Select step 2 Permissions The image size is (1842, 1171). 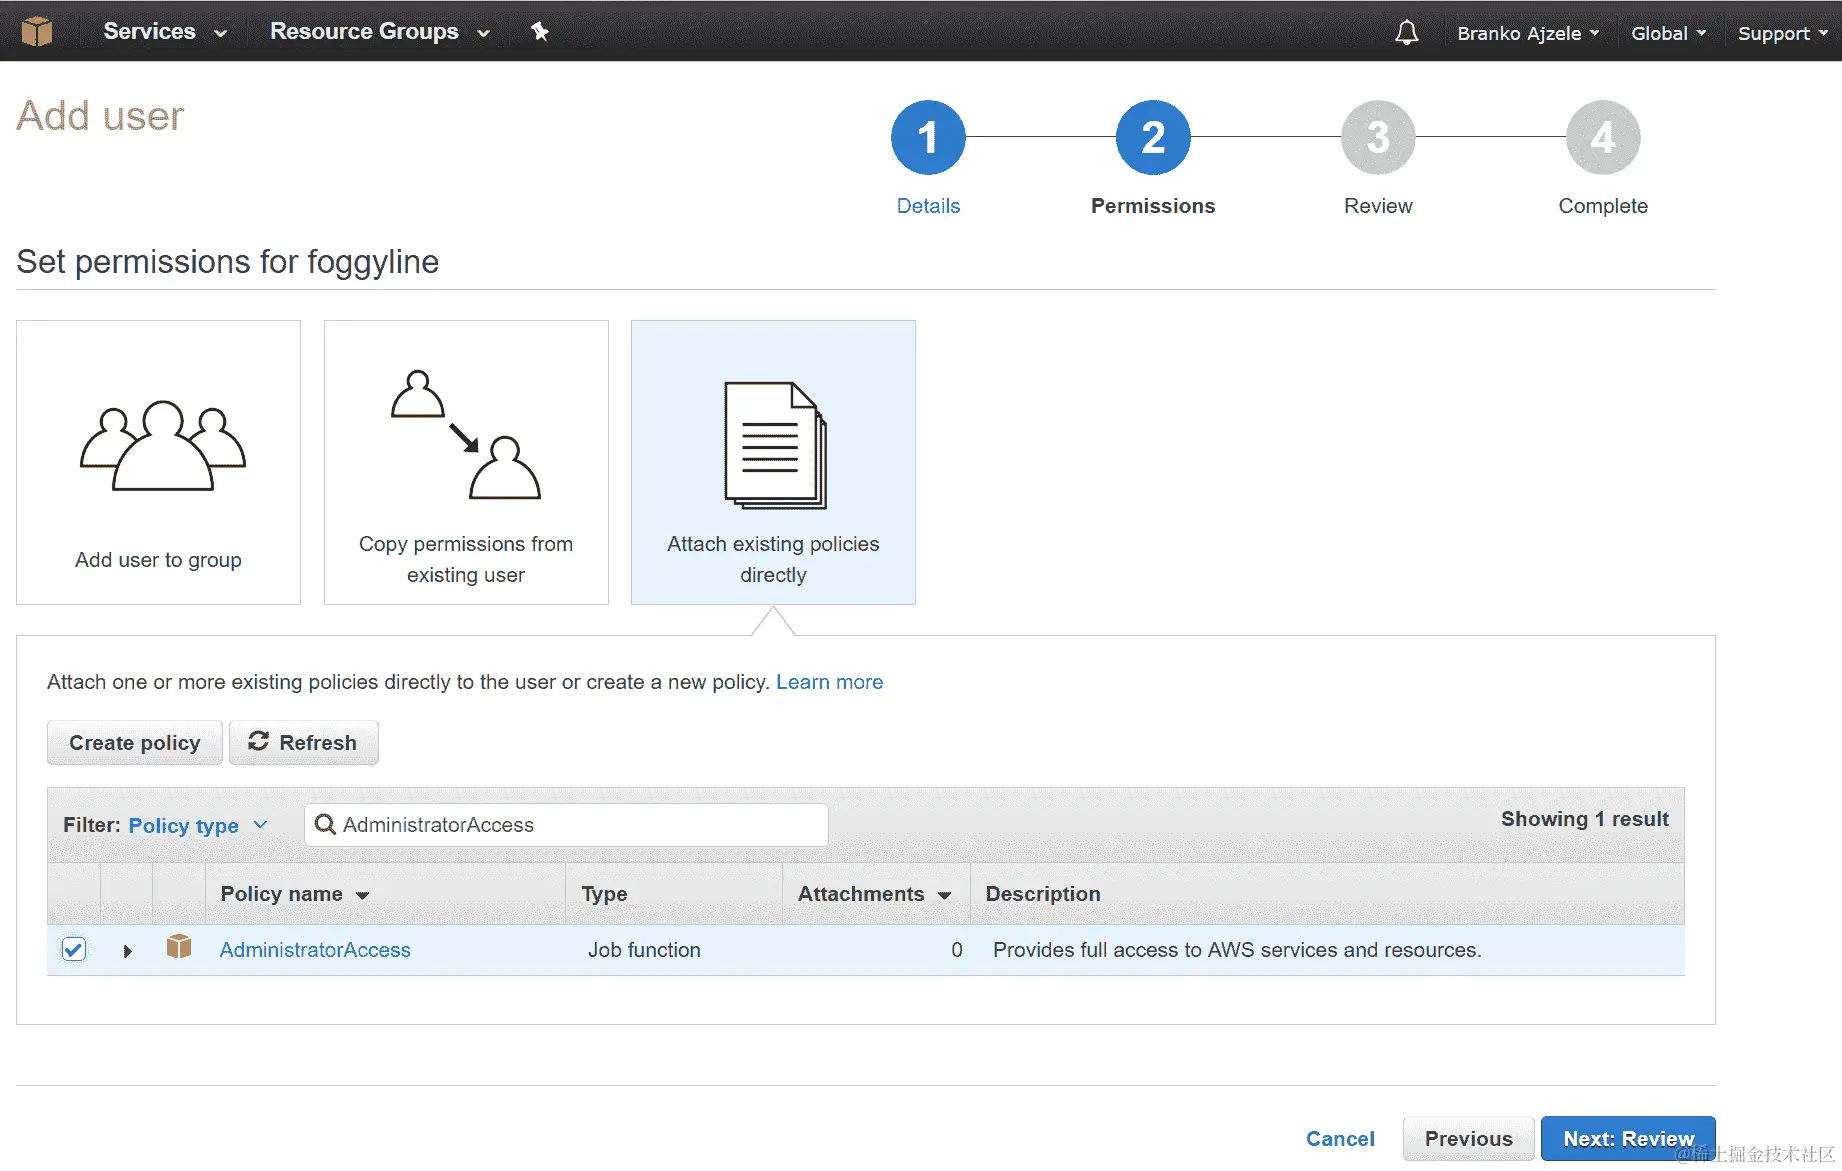point(1153,158)
